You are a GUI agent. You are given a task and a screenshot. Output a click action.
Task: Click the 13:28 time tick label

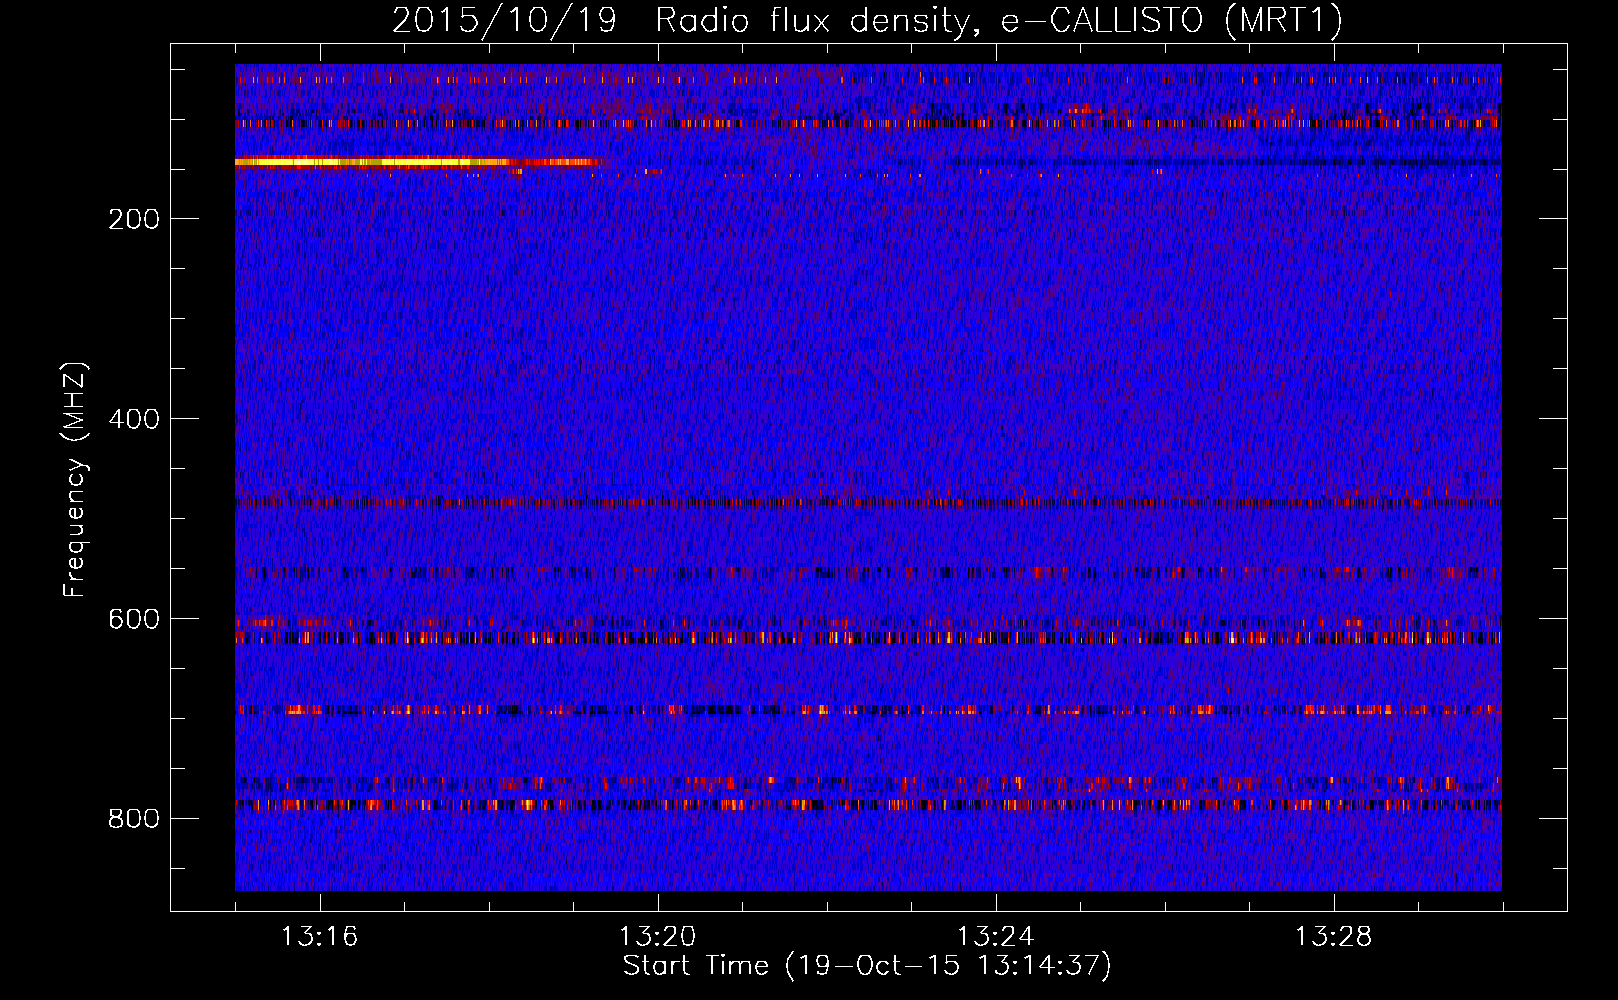[x=1333, y=937]
